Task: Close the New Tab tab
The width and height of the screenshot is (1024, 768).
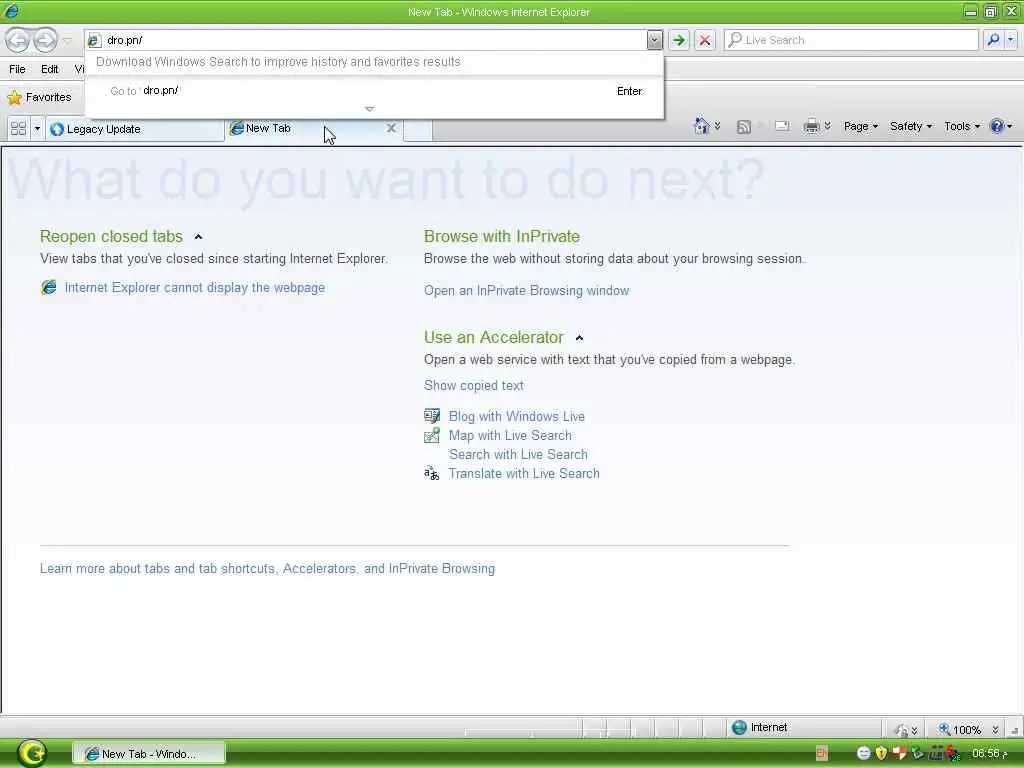Action: 391,128
